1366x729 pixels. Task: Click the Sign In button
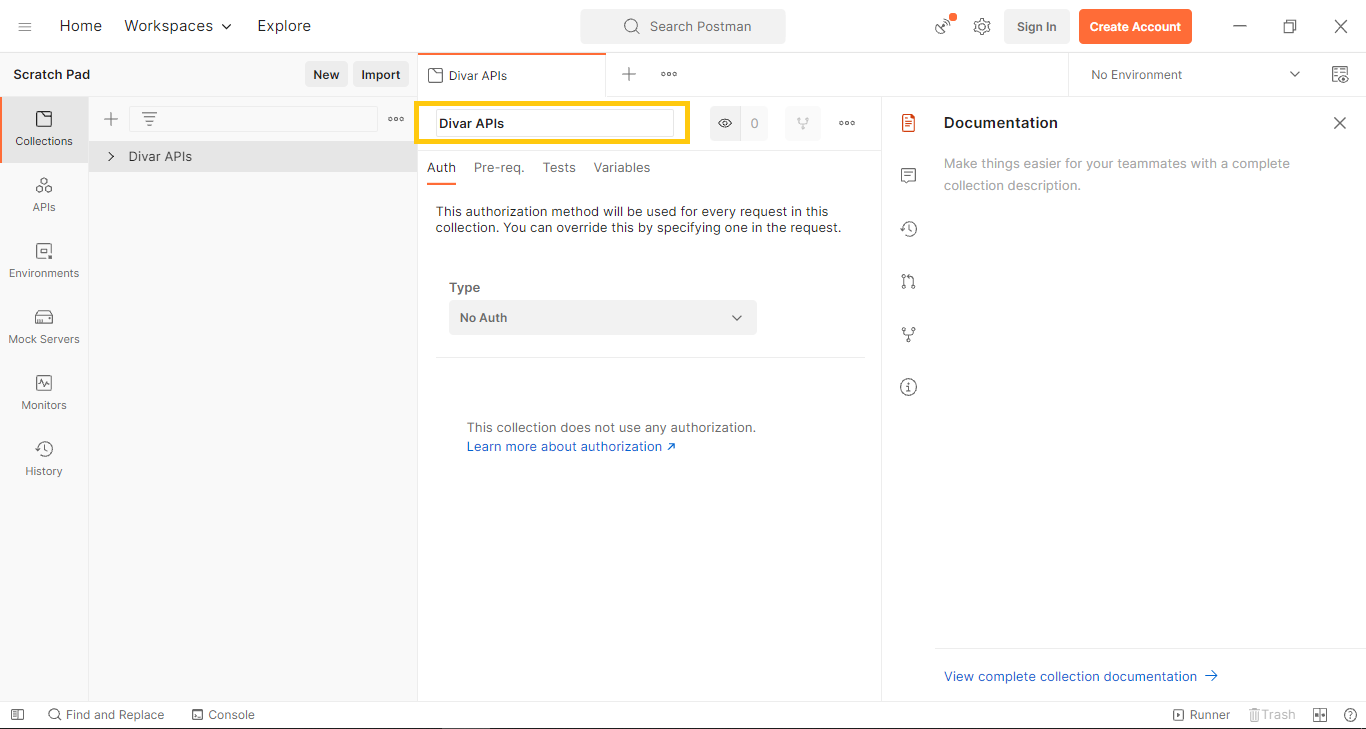(1036, 27)
